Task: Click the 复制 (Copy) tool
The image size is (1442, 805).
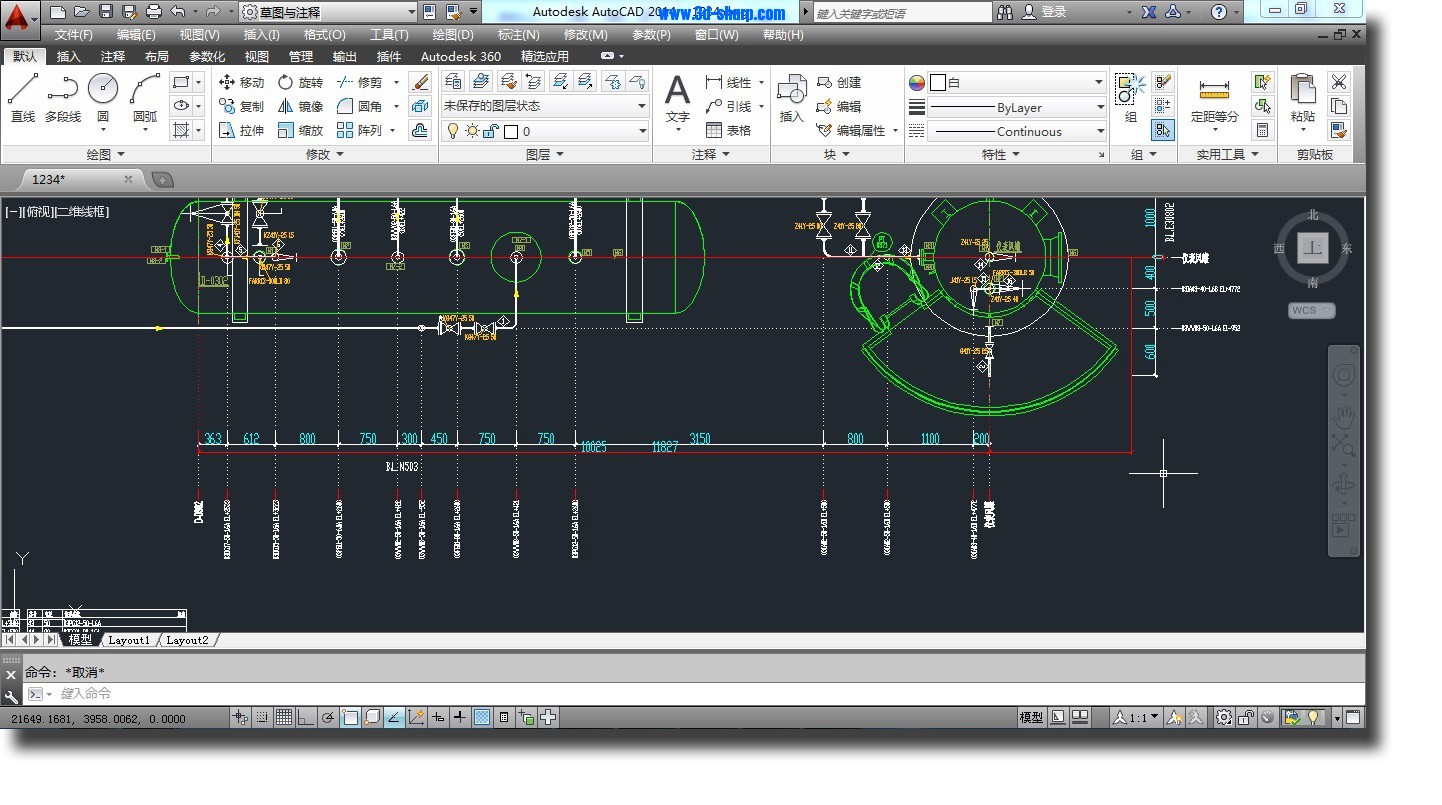Action: pyautogui.click(x=241, y=106)
